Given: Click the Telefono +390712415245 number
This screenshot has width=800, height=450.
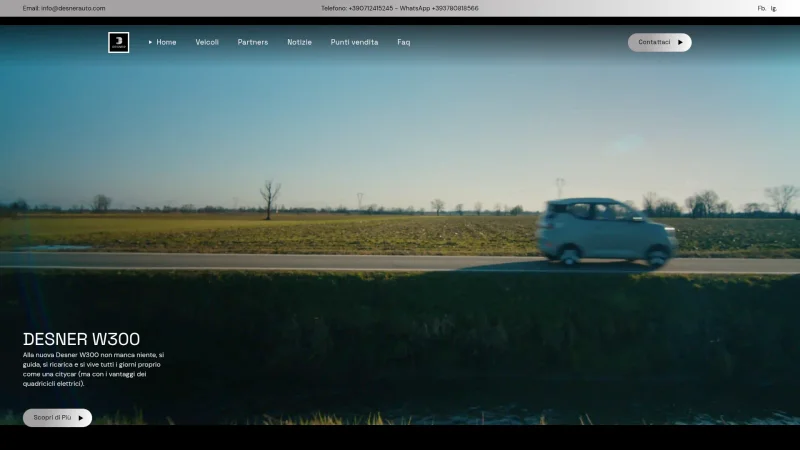Looking at the screenshot, I should coord(371,8).
